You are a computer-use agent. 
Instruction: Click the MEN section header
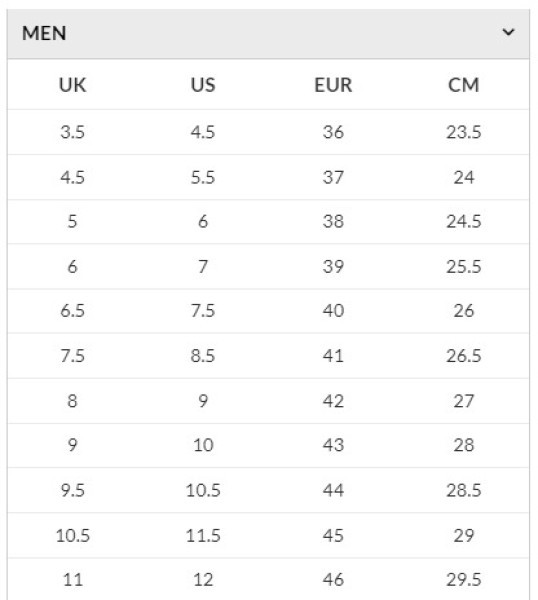tap(268, 34)
